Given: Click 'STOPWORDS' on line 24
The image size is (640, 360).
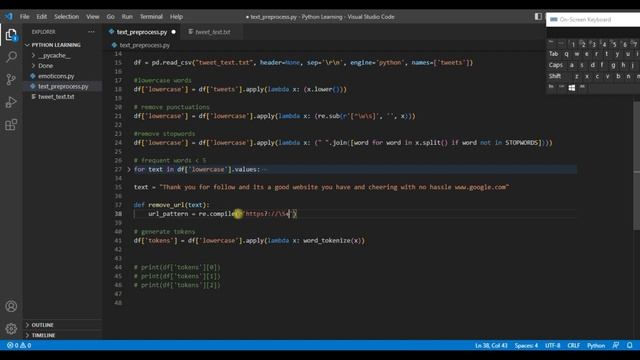Looking at the screenshot, I should tap(523, 142).
